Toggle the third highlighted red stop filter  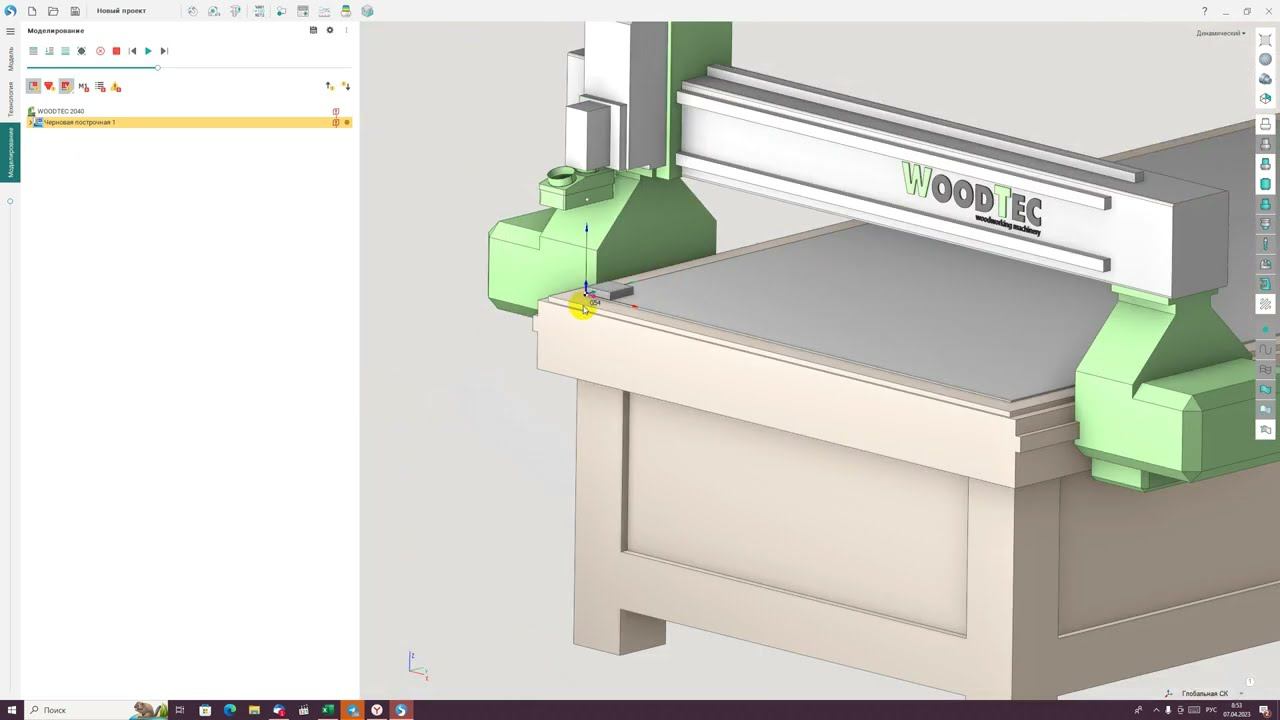click(66, 86)
